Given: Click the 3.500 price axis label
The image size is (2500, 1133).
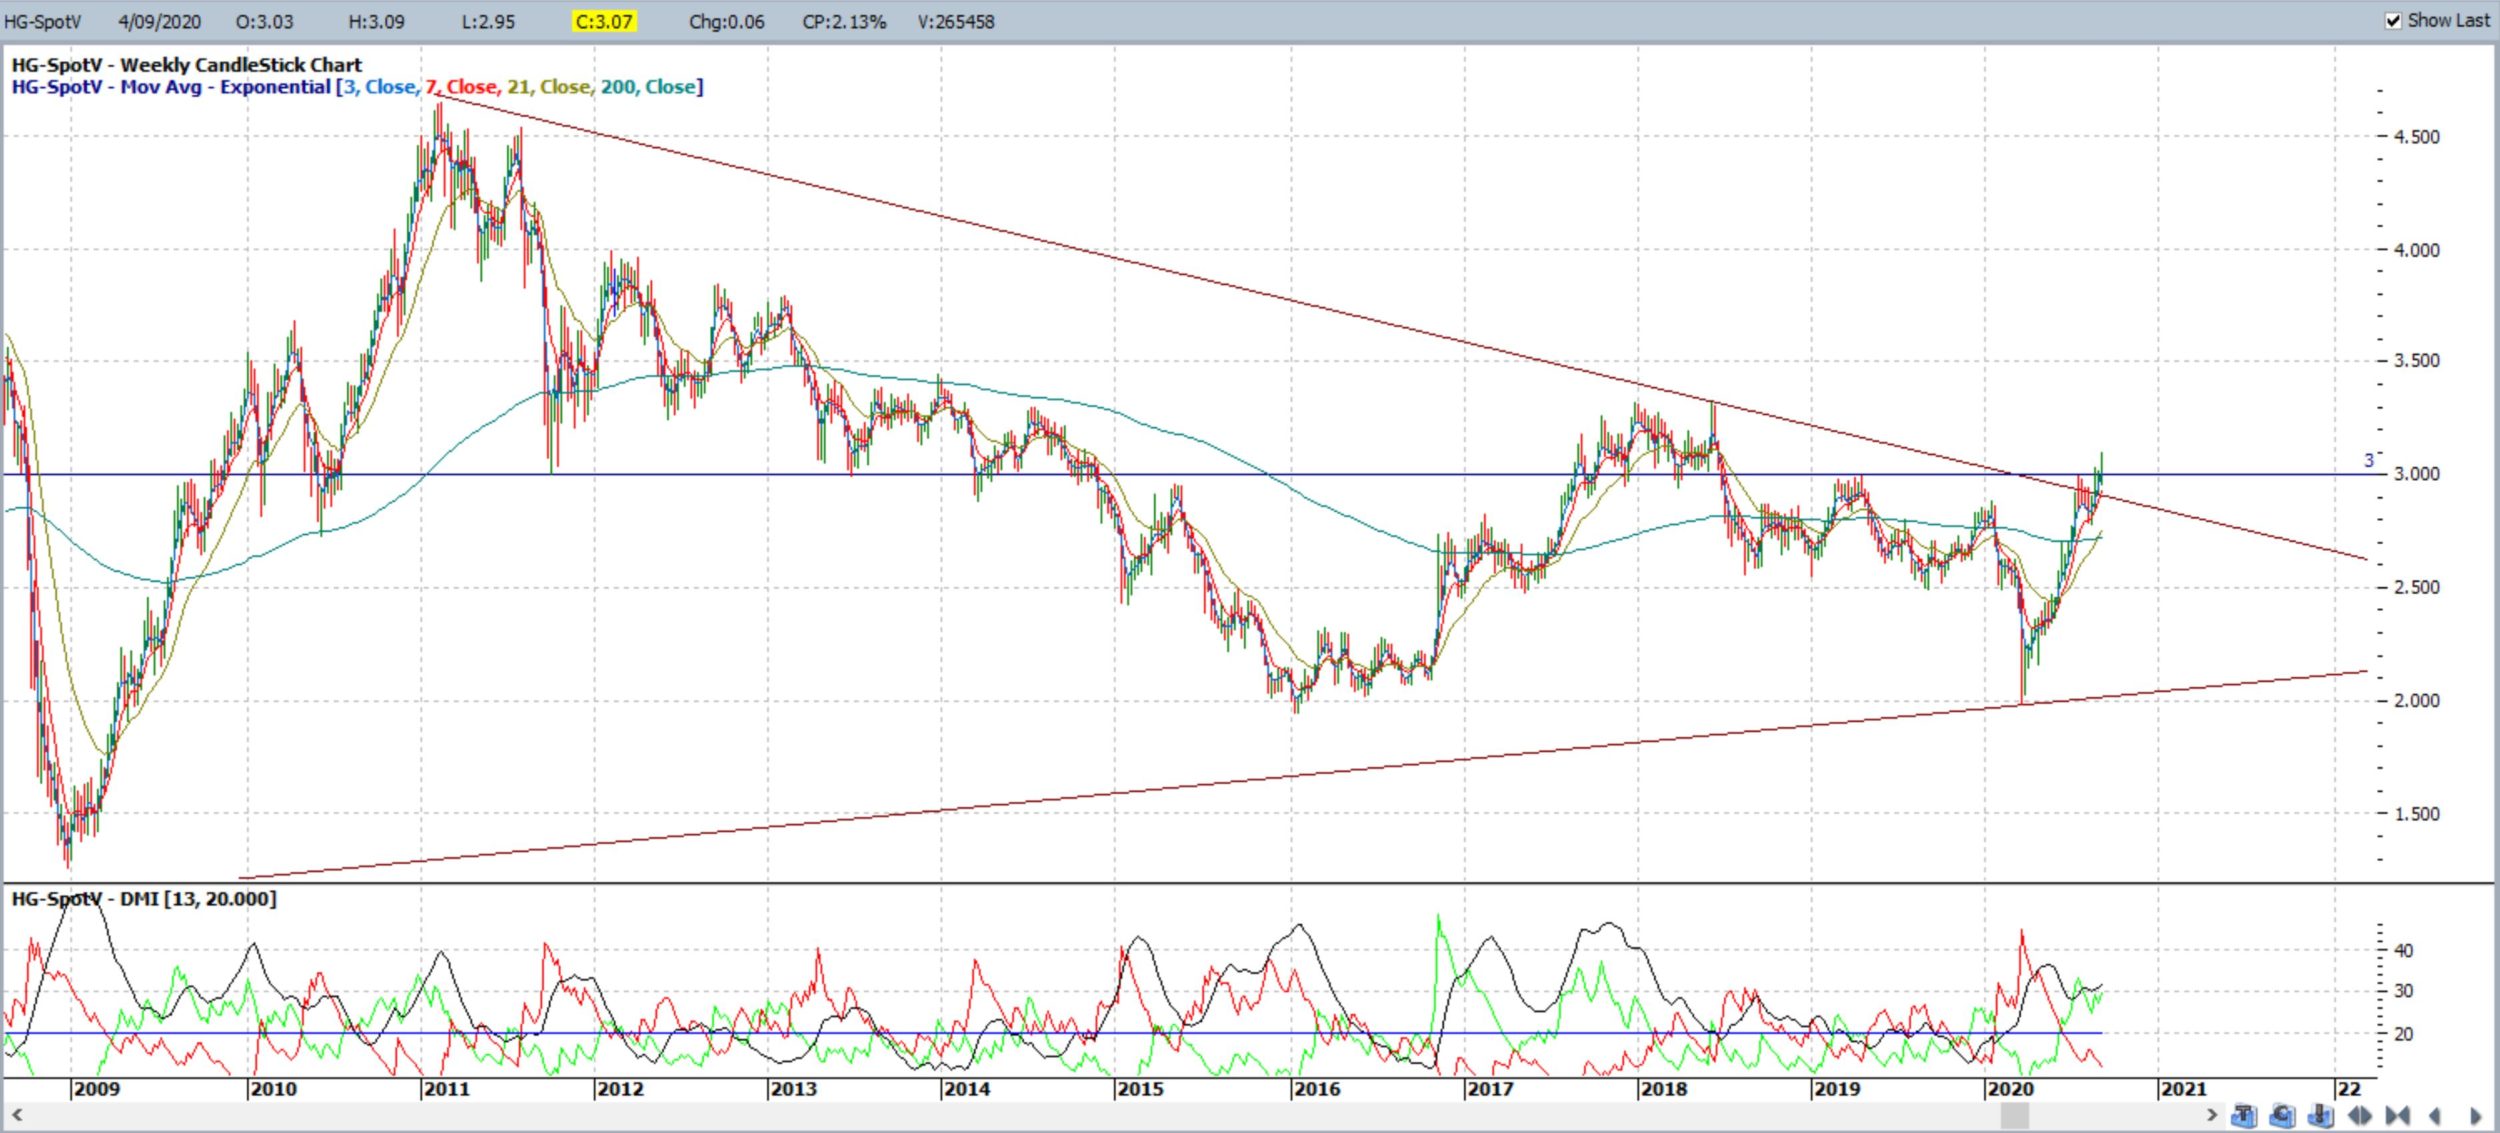Looking at the screenshot, I should [x=2417, y=361].
